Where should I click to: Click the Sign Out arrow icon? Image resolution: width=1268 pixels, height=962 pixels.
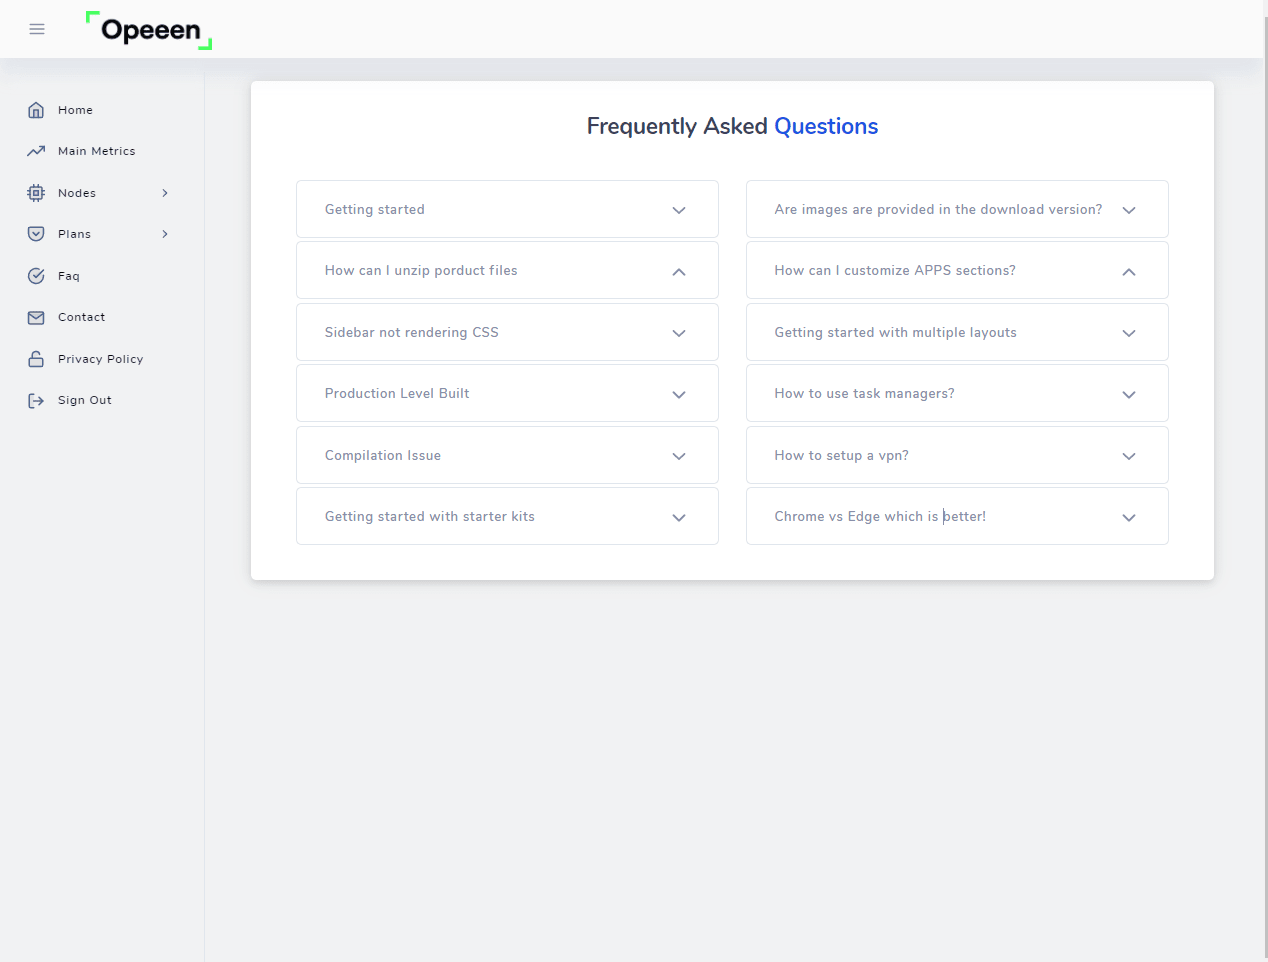pos(36,400)
